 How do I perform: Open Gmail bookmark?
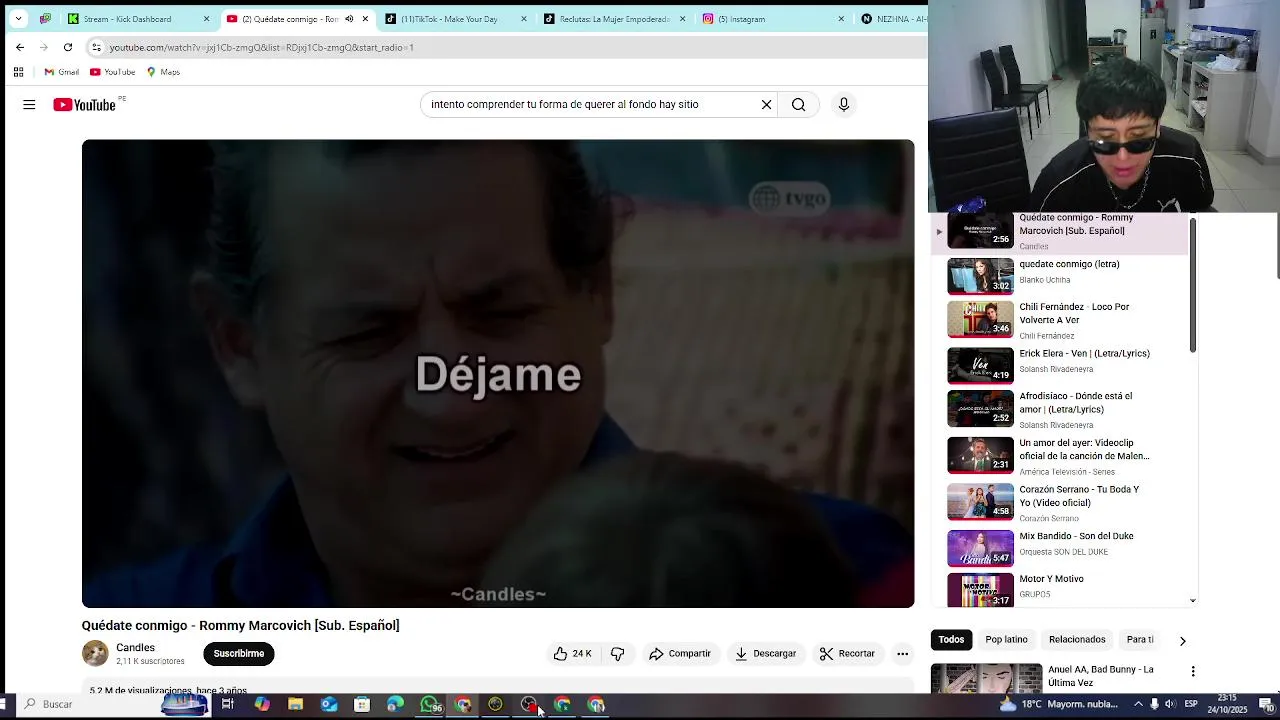point(62,72)
